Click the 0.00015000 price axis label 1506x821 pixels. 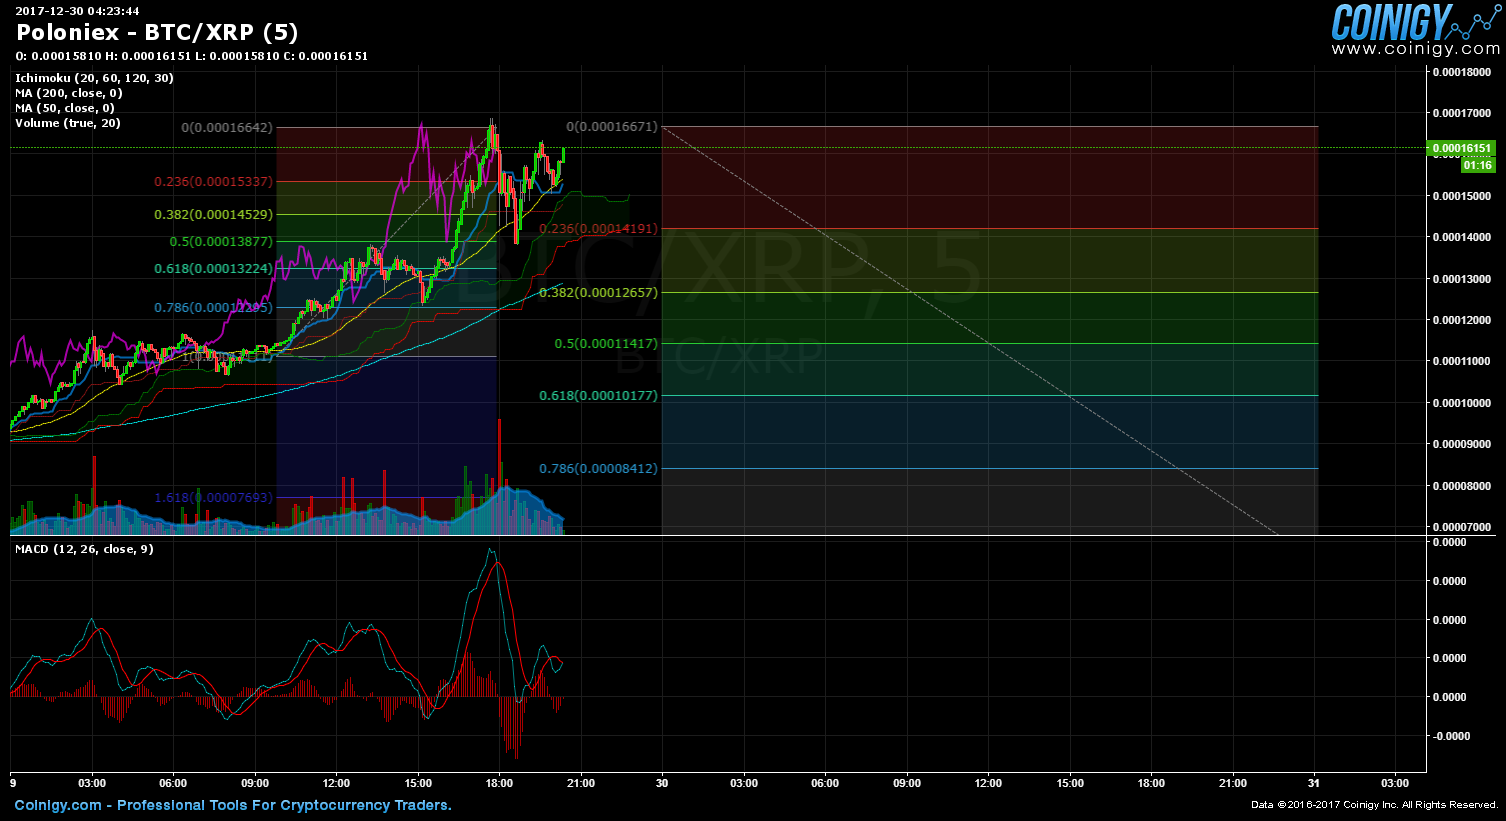tap(1461, 196)
